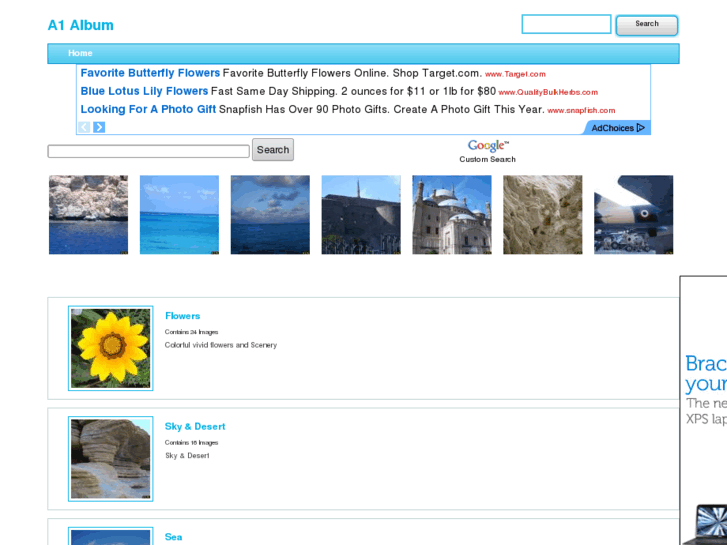Visit the www.Target.com link

pos(515,74)
